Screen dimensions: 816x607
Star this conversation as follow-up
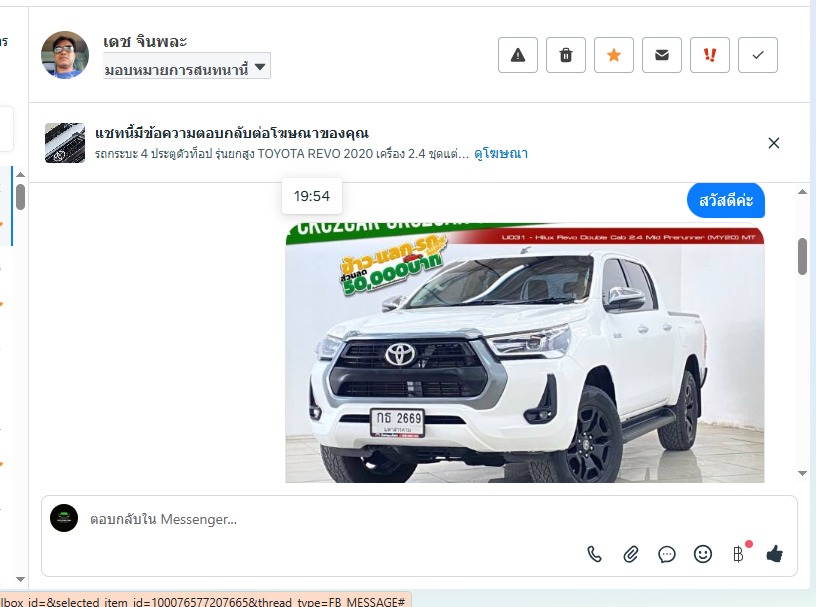click(x=614, y=55)
